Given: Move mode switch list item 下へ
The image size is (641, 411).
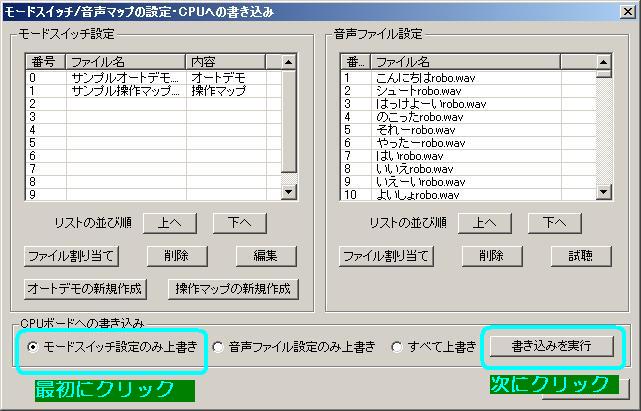Looking at the screenshot, I should [x=240, y=223].
